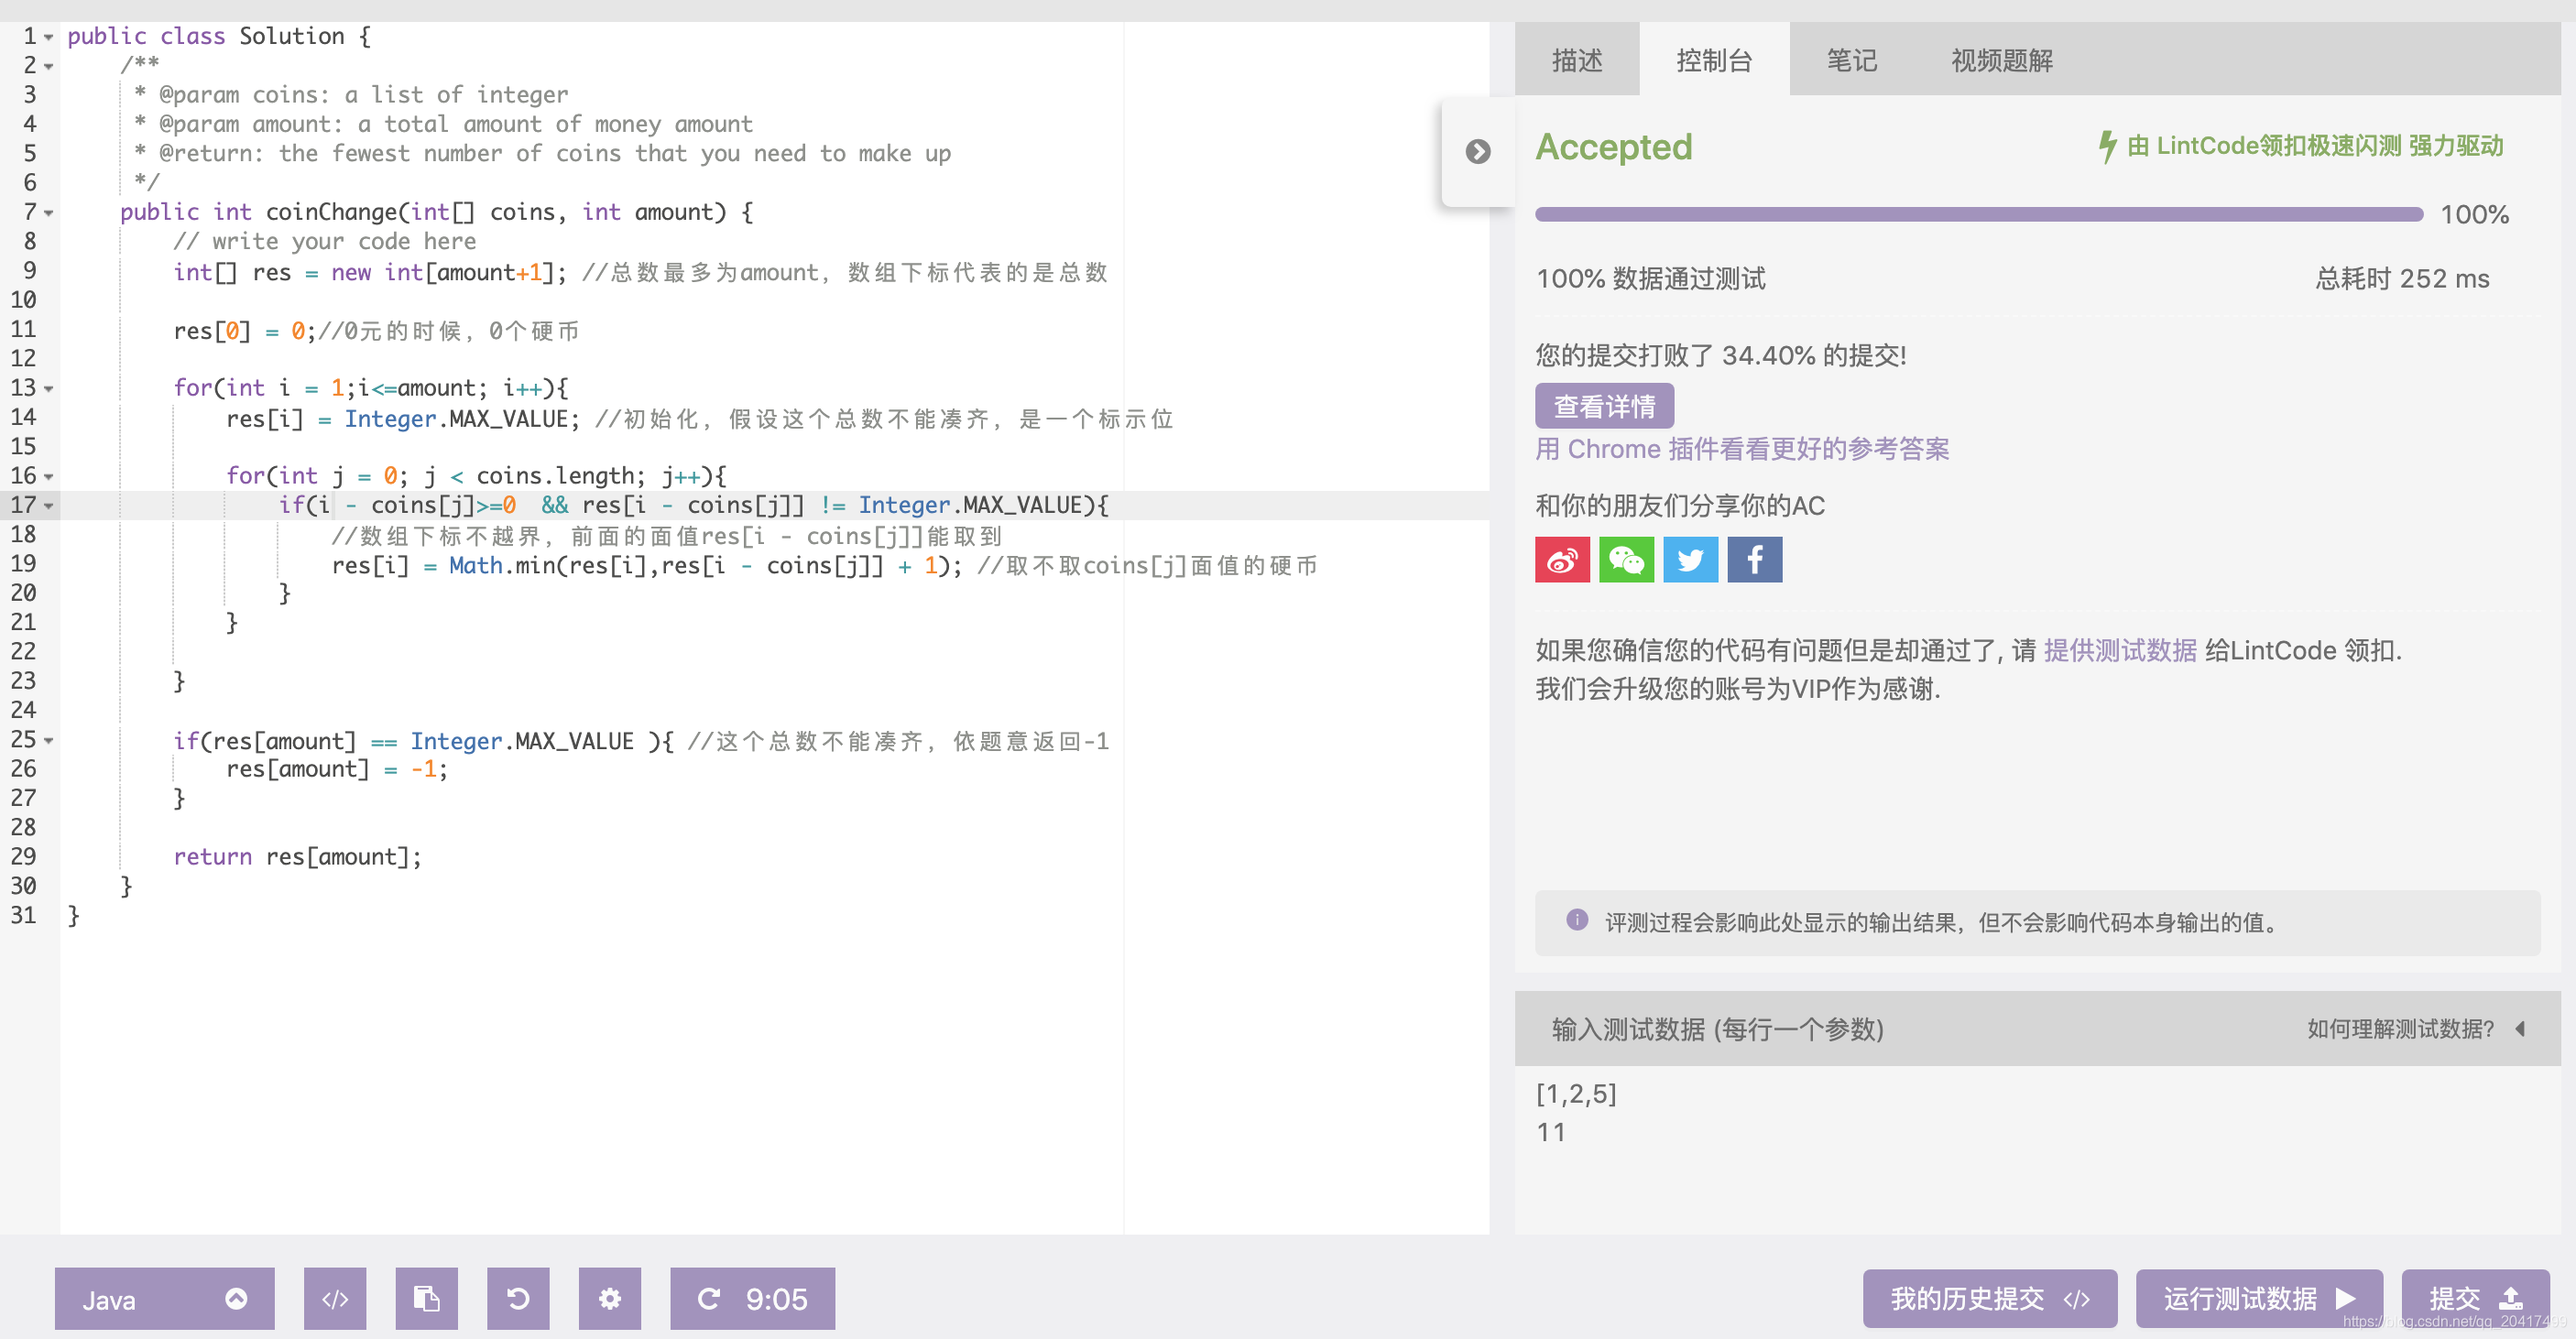The image size is (2576, 1339).
Task: Click the 由 LintCode领扣极速闪测 link
Action: point(2315,146)
